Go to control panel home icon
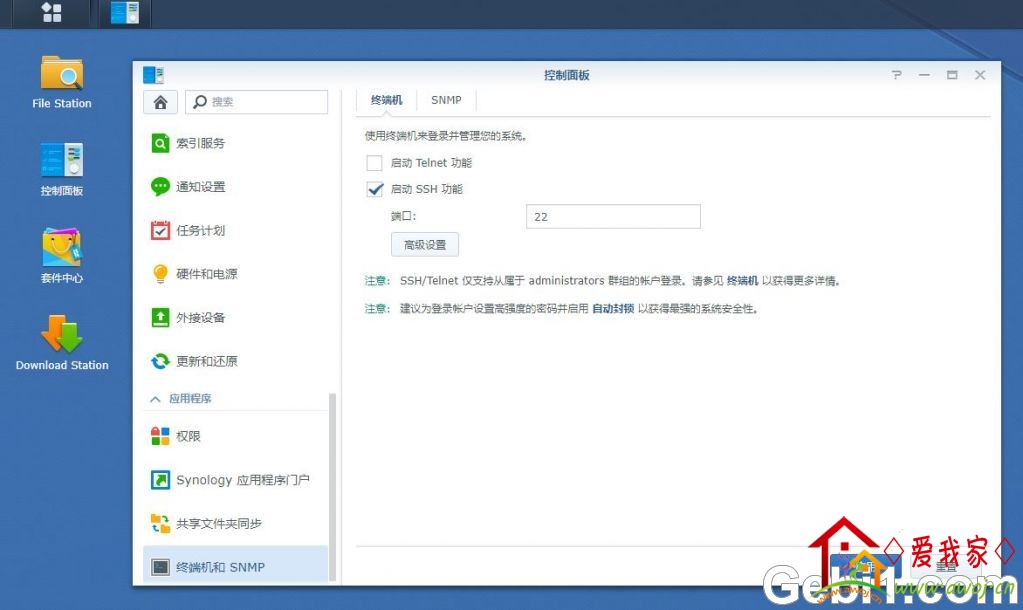Viewport: 1023px width, 610px height. [x=160, y=102]
